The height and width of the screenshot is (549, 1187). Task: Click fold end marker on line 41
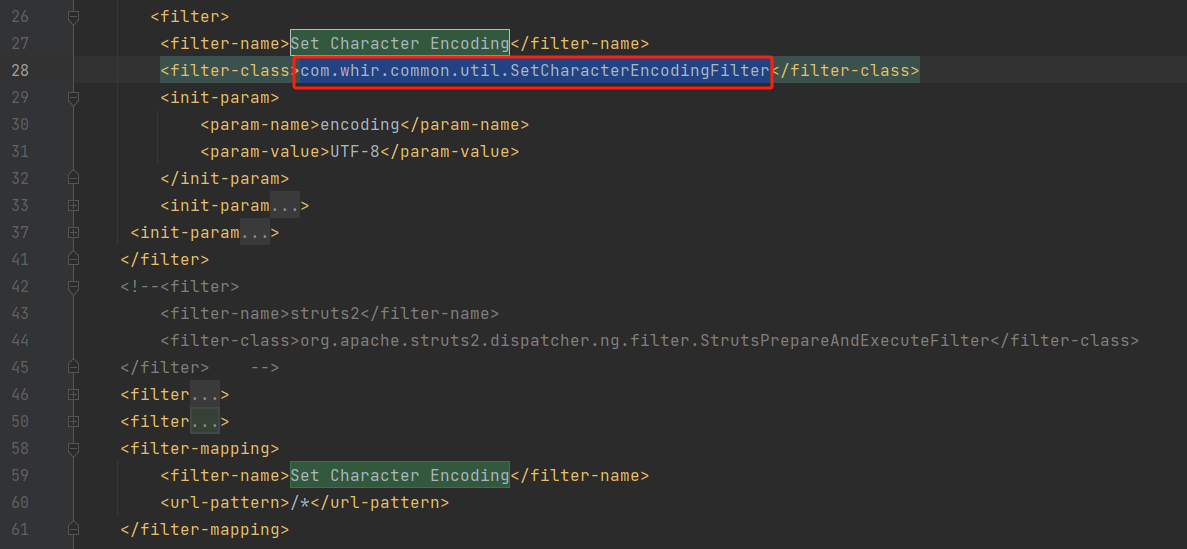(x=73, y=259)
